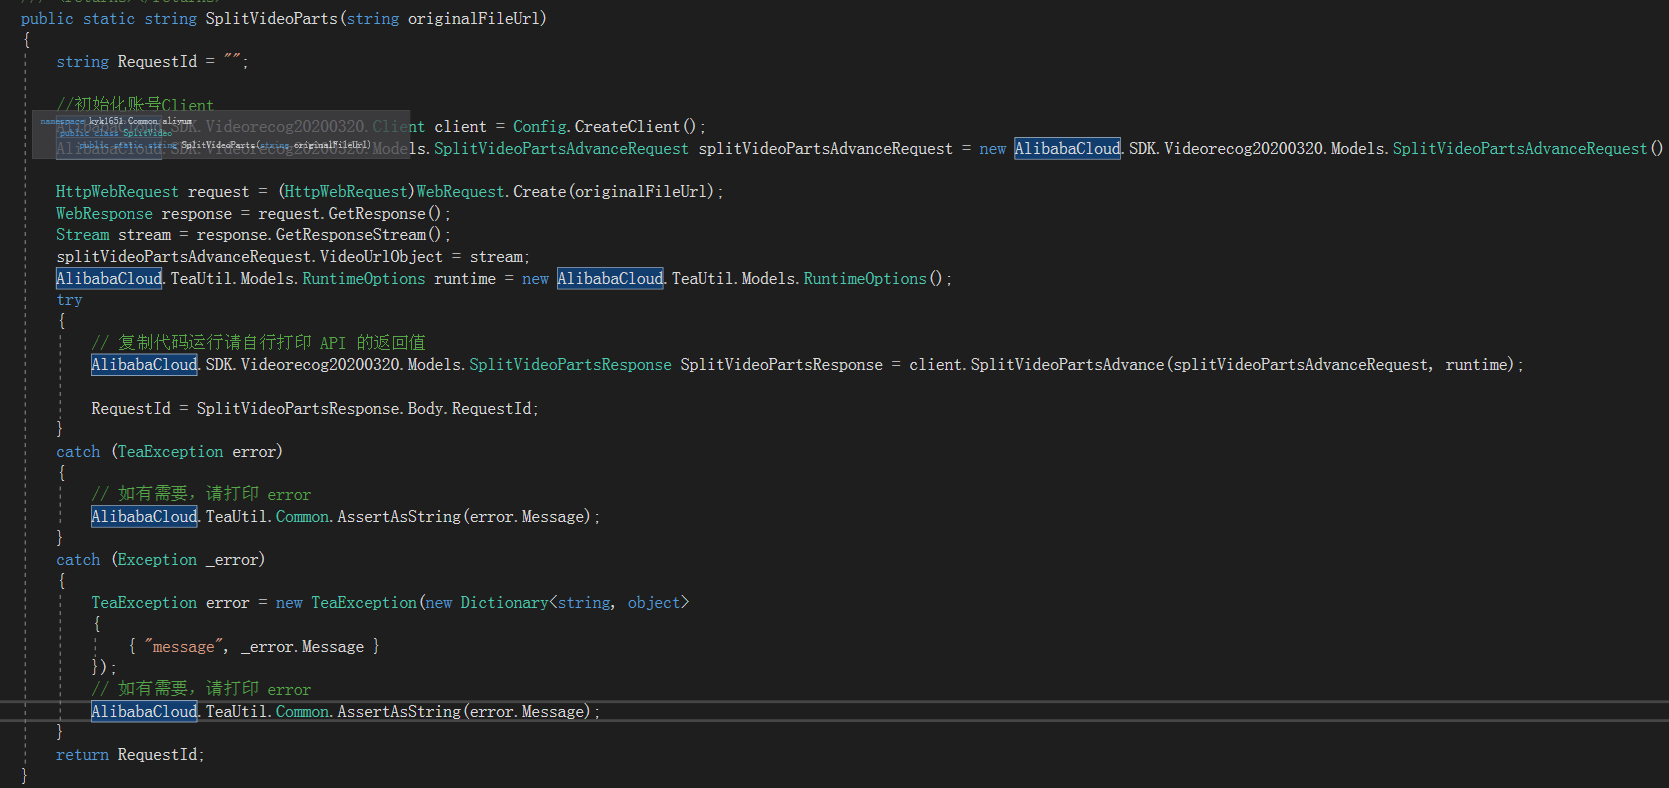Click the _error.Message expression in the dictionary initializer
This screenshot has height=788, width=1669.
tap(302, 647)
